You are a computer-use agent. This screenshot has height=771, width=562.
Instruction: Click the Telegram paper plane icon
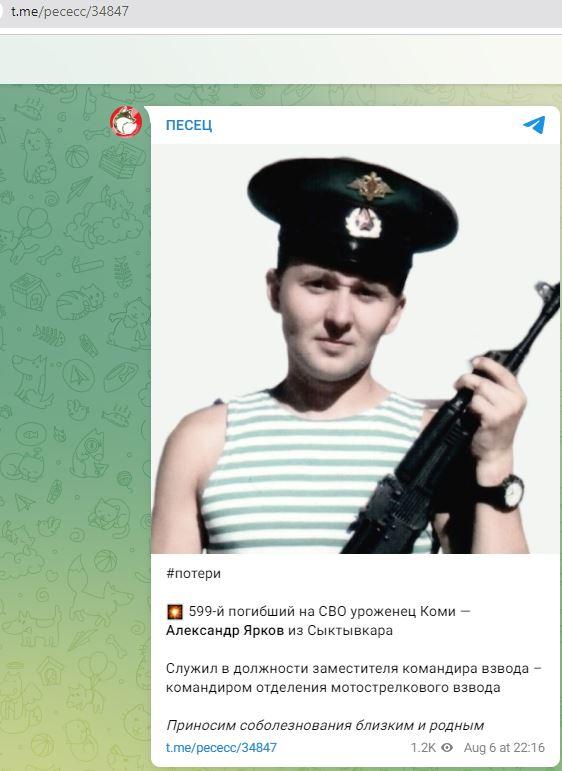534,125
